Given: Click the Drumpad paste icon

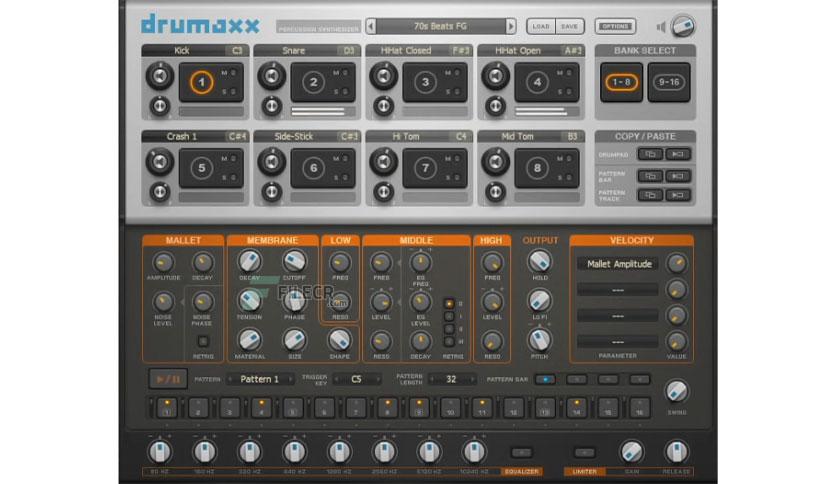Looking at the screenshot, I should coord(678,155).
